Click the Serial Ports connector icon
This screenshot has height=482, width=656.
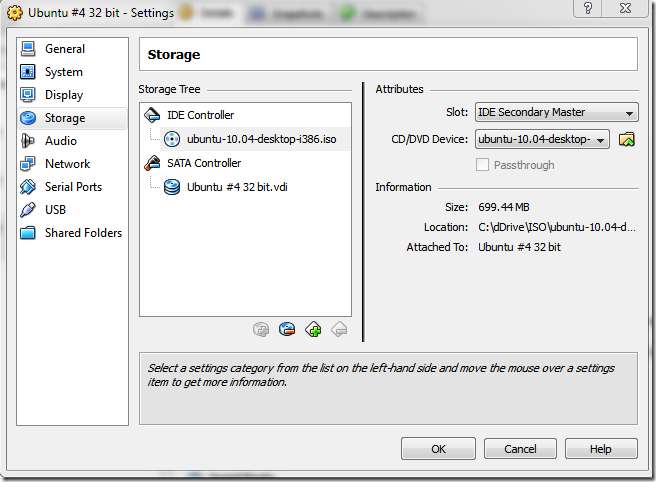pos(28,187)
